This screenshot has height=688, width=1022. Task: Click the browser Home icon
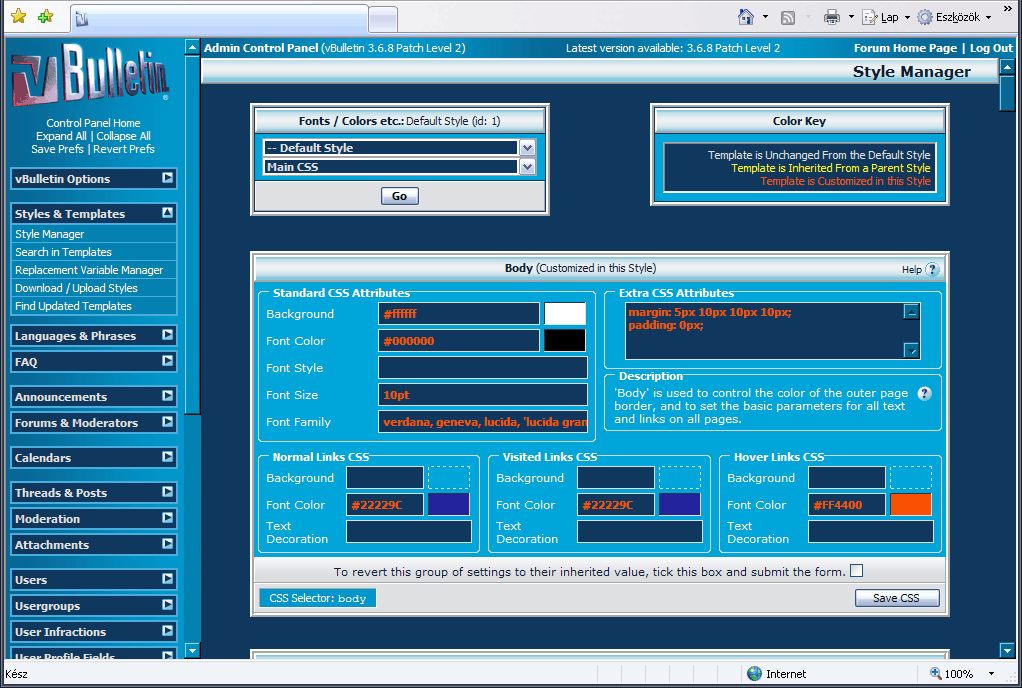[745, 17]
